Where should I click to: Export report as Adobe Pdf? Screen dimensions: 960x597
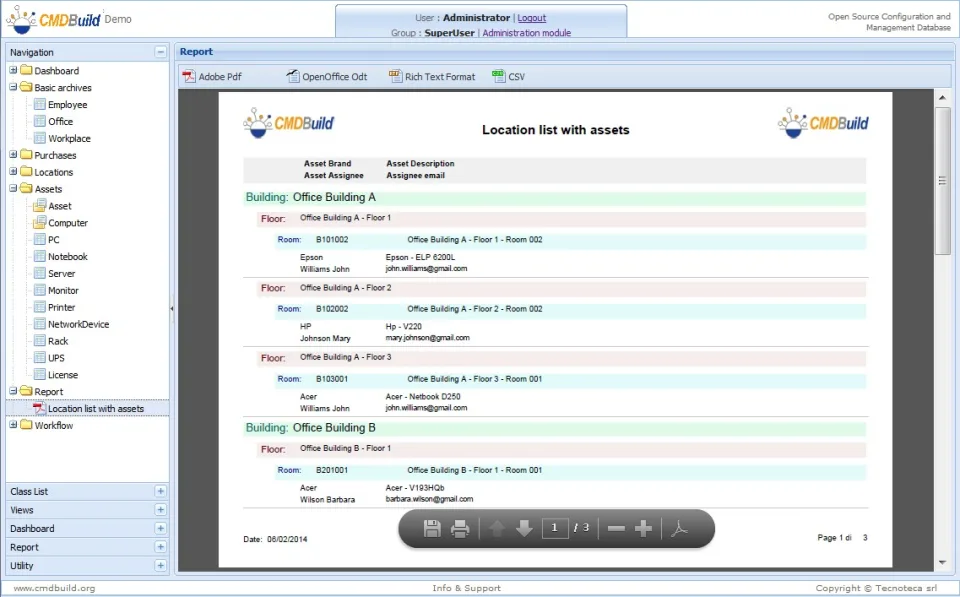[212, 77]
